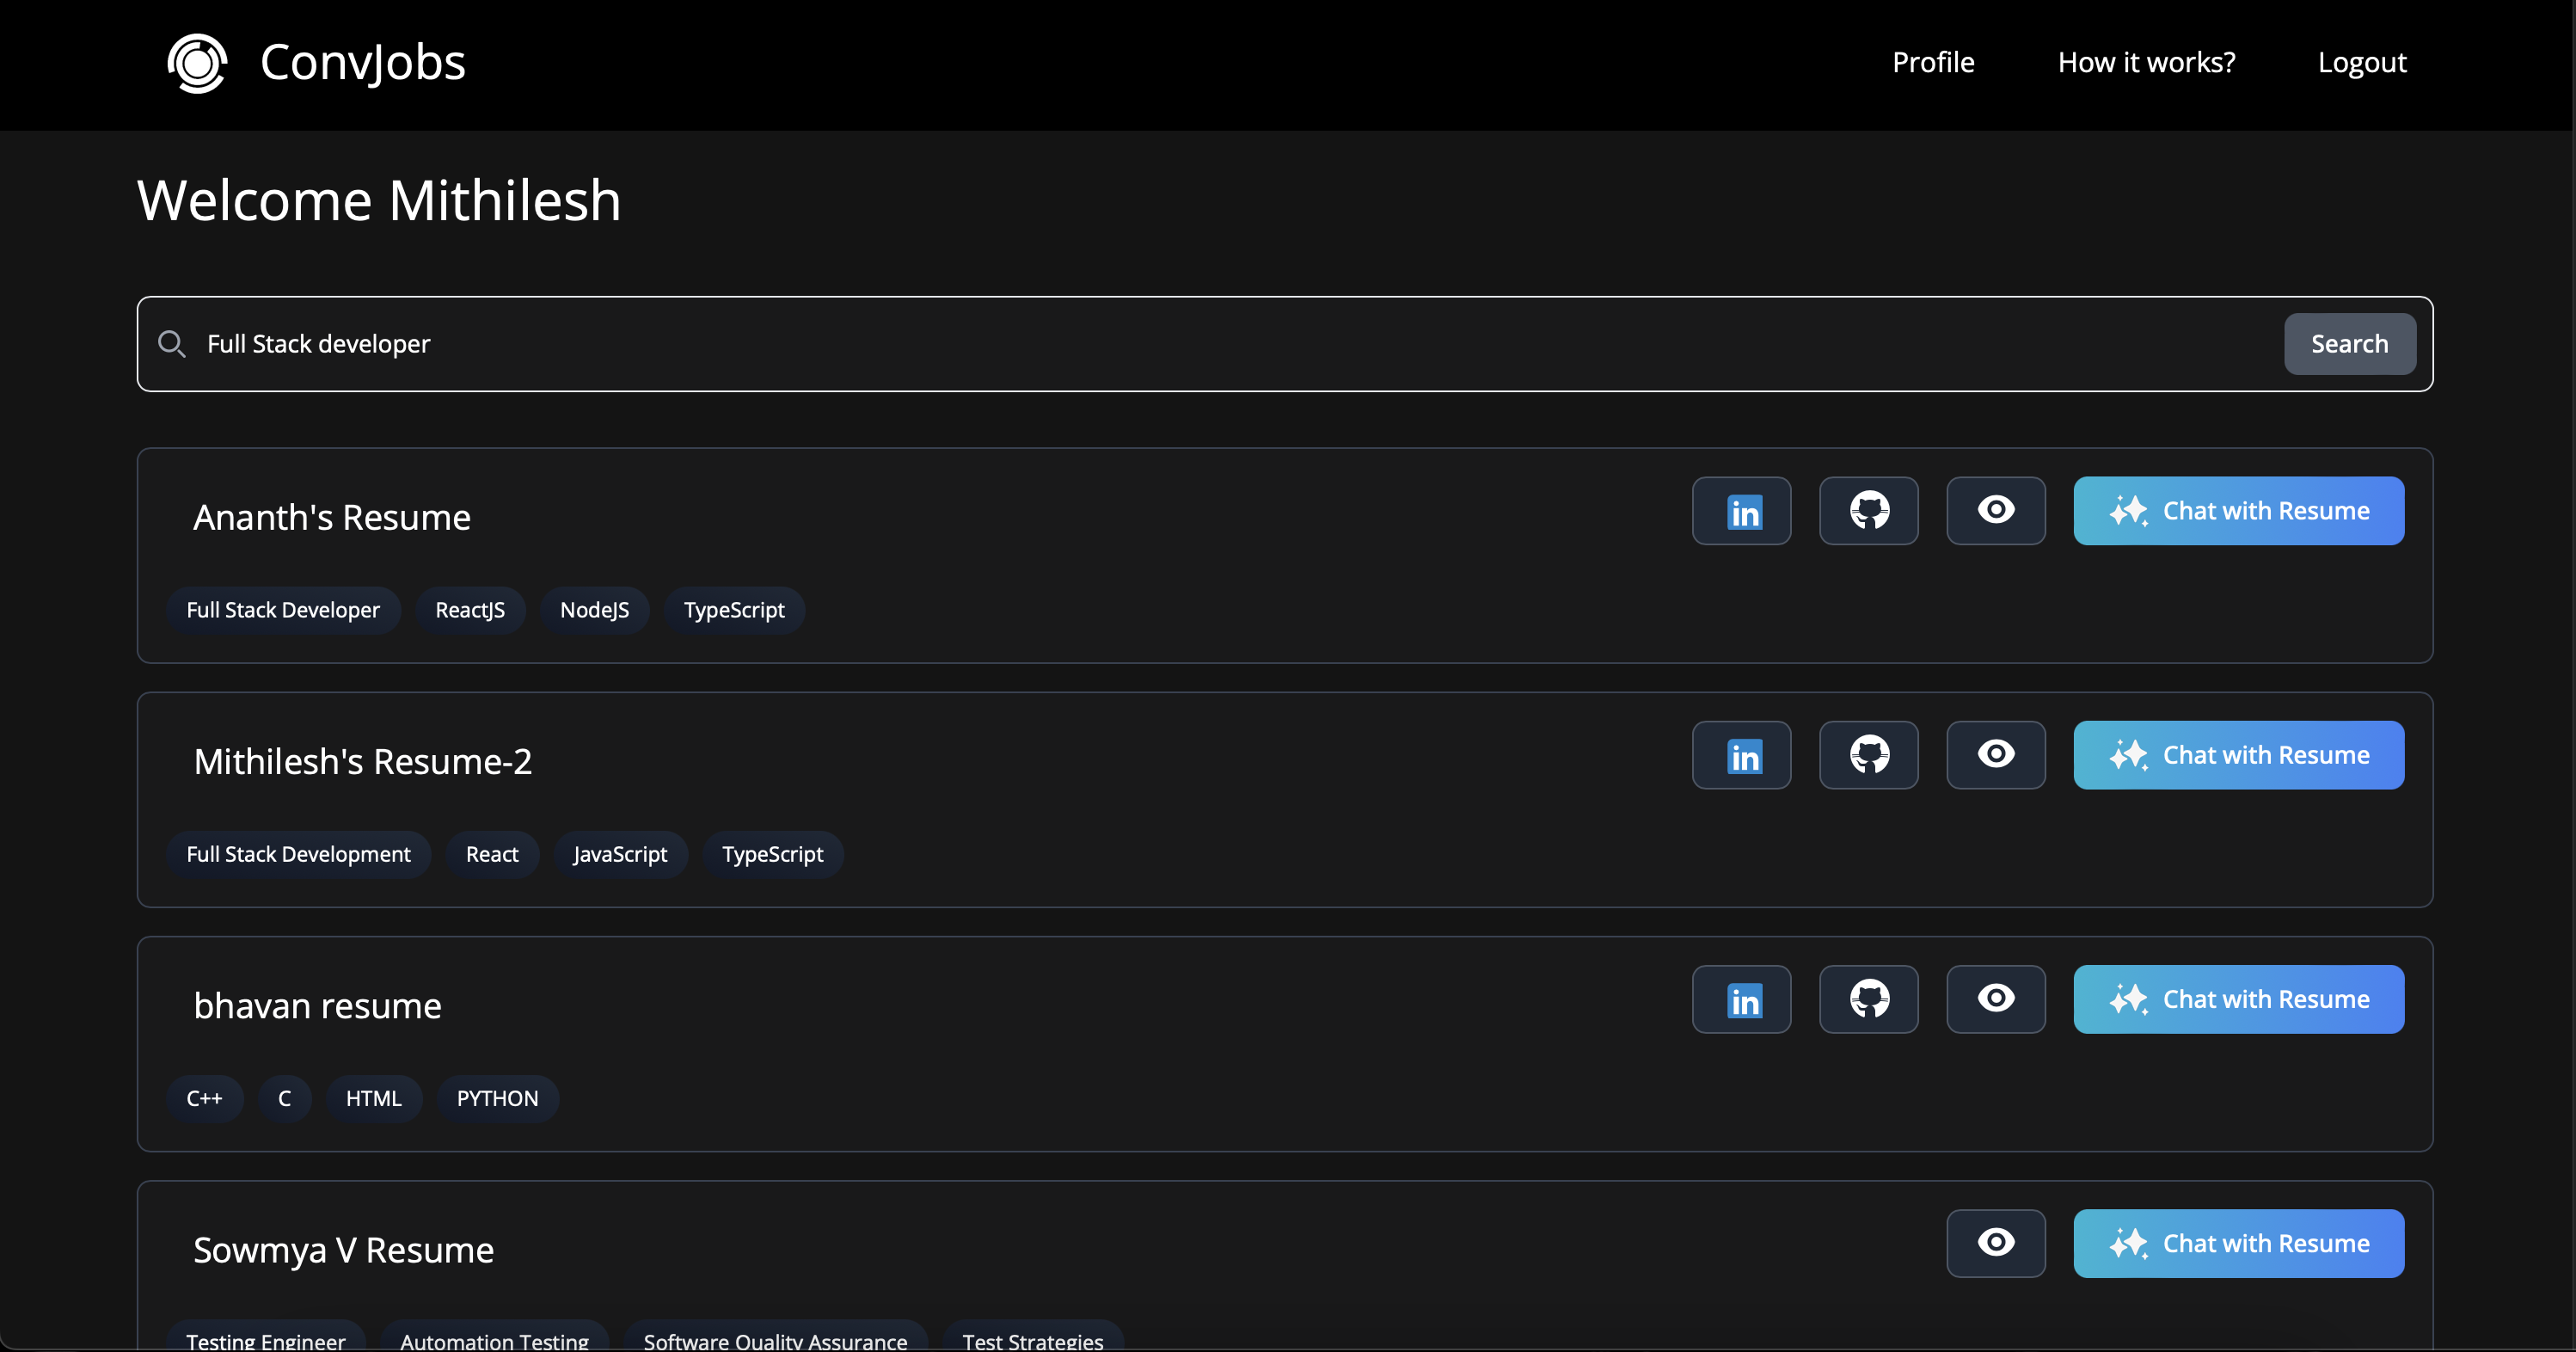Image resolution: width=2576 pixels, height=1352 pixels.
Task: Chat with Sowmya V Resume
Action: (2238, 1243)
